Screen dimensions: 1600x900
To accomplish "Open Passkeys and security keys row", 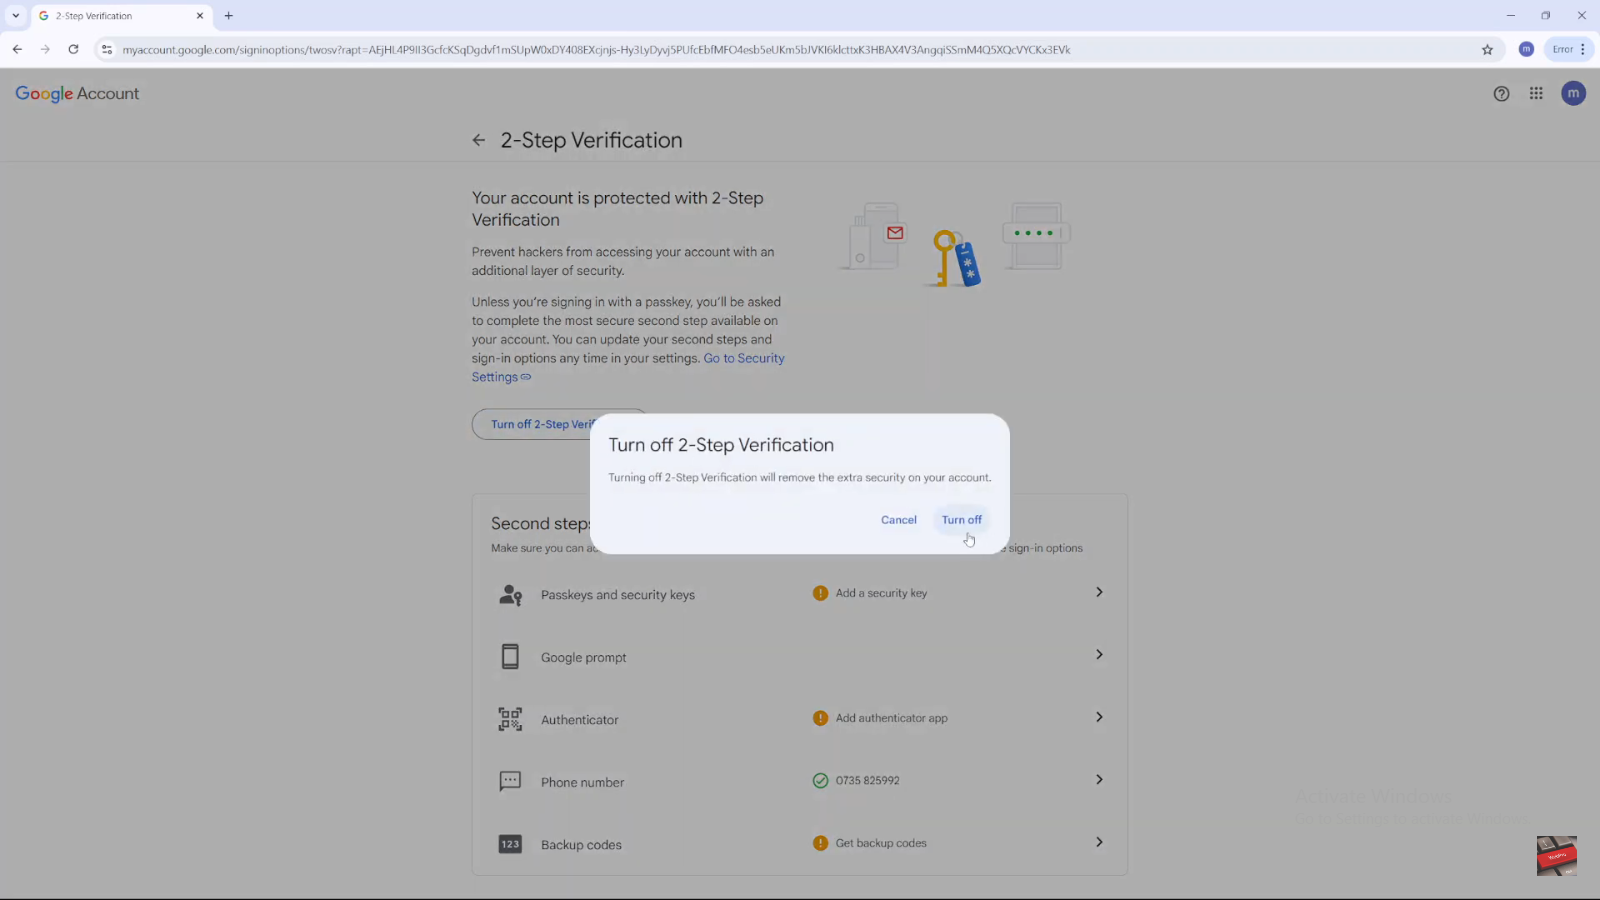I will (800, 594).
